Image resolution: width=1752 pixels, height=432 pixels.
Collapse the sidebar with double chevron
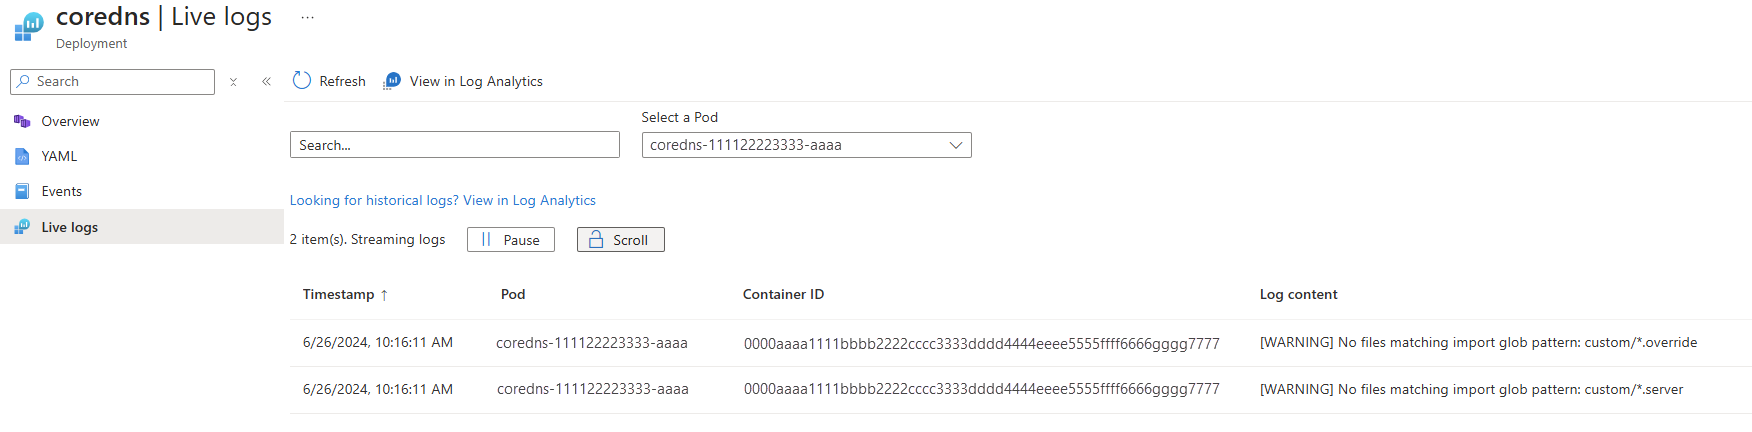click(266, 82)
